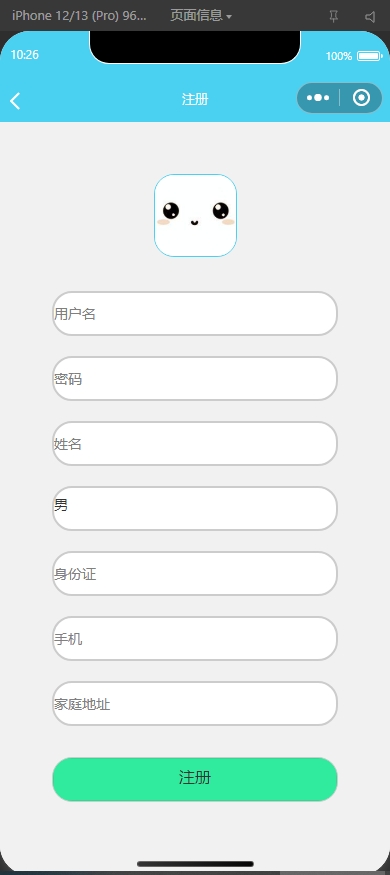Click the 注册 page title in navigation bar
This screenshot has width=390, height=875.
click(x=195, y=99)
